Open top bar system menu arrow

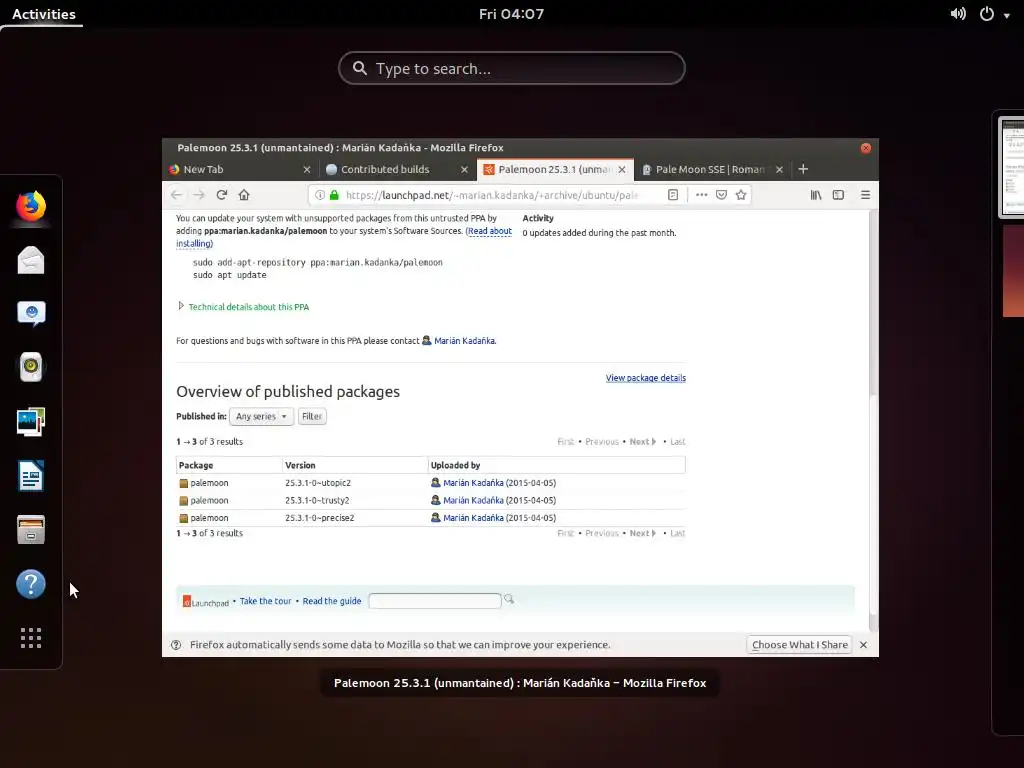1006,16
